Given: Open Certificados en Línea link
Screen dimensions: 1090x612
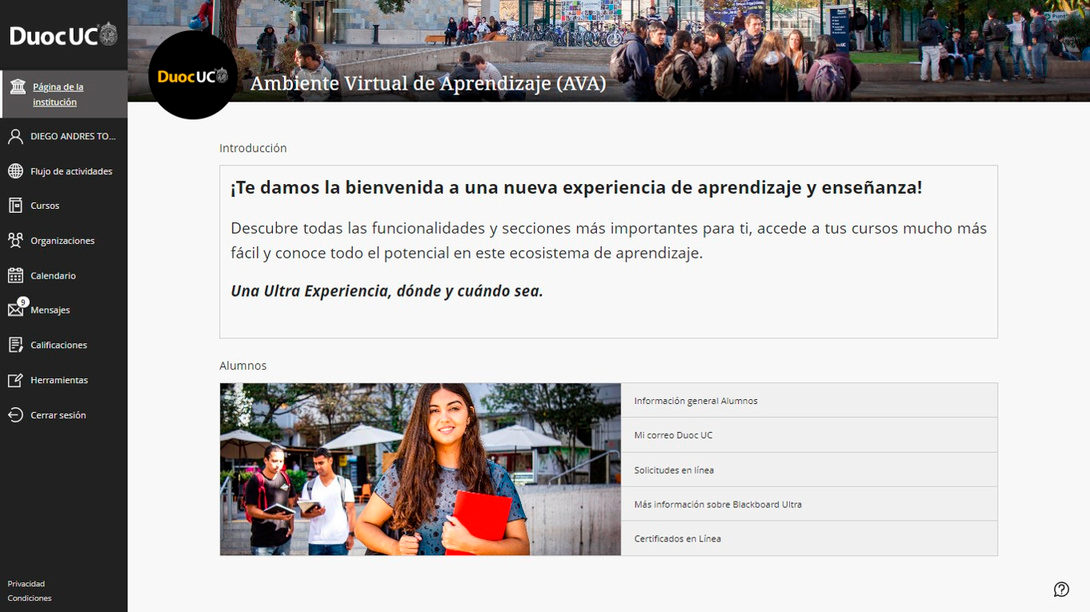Looking at the screenshot, I should (x=809, y=538).
